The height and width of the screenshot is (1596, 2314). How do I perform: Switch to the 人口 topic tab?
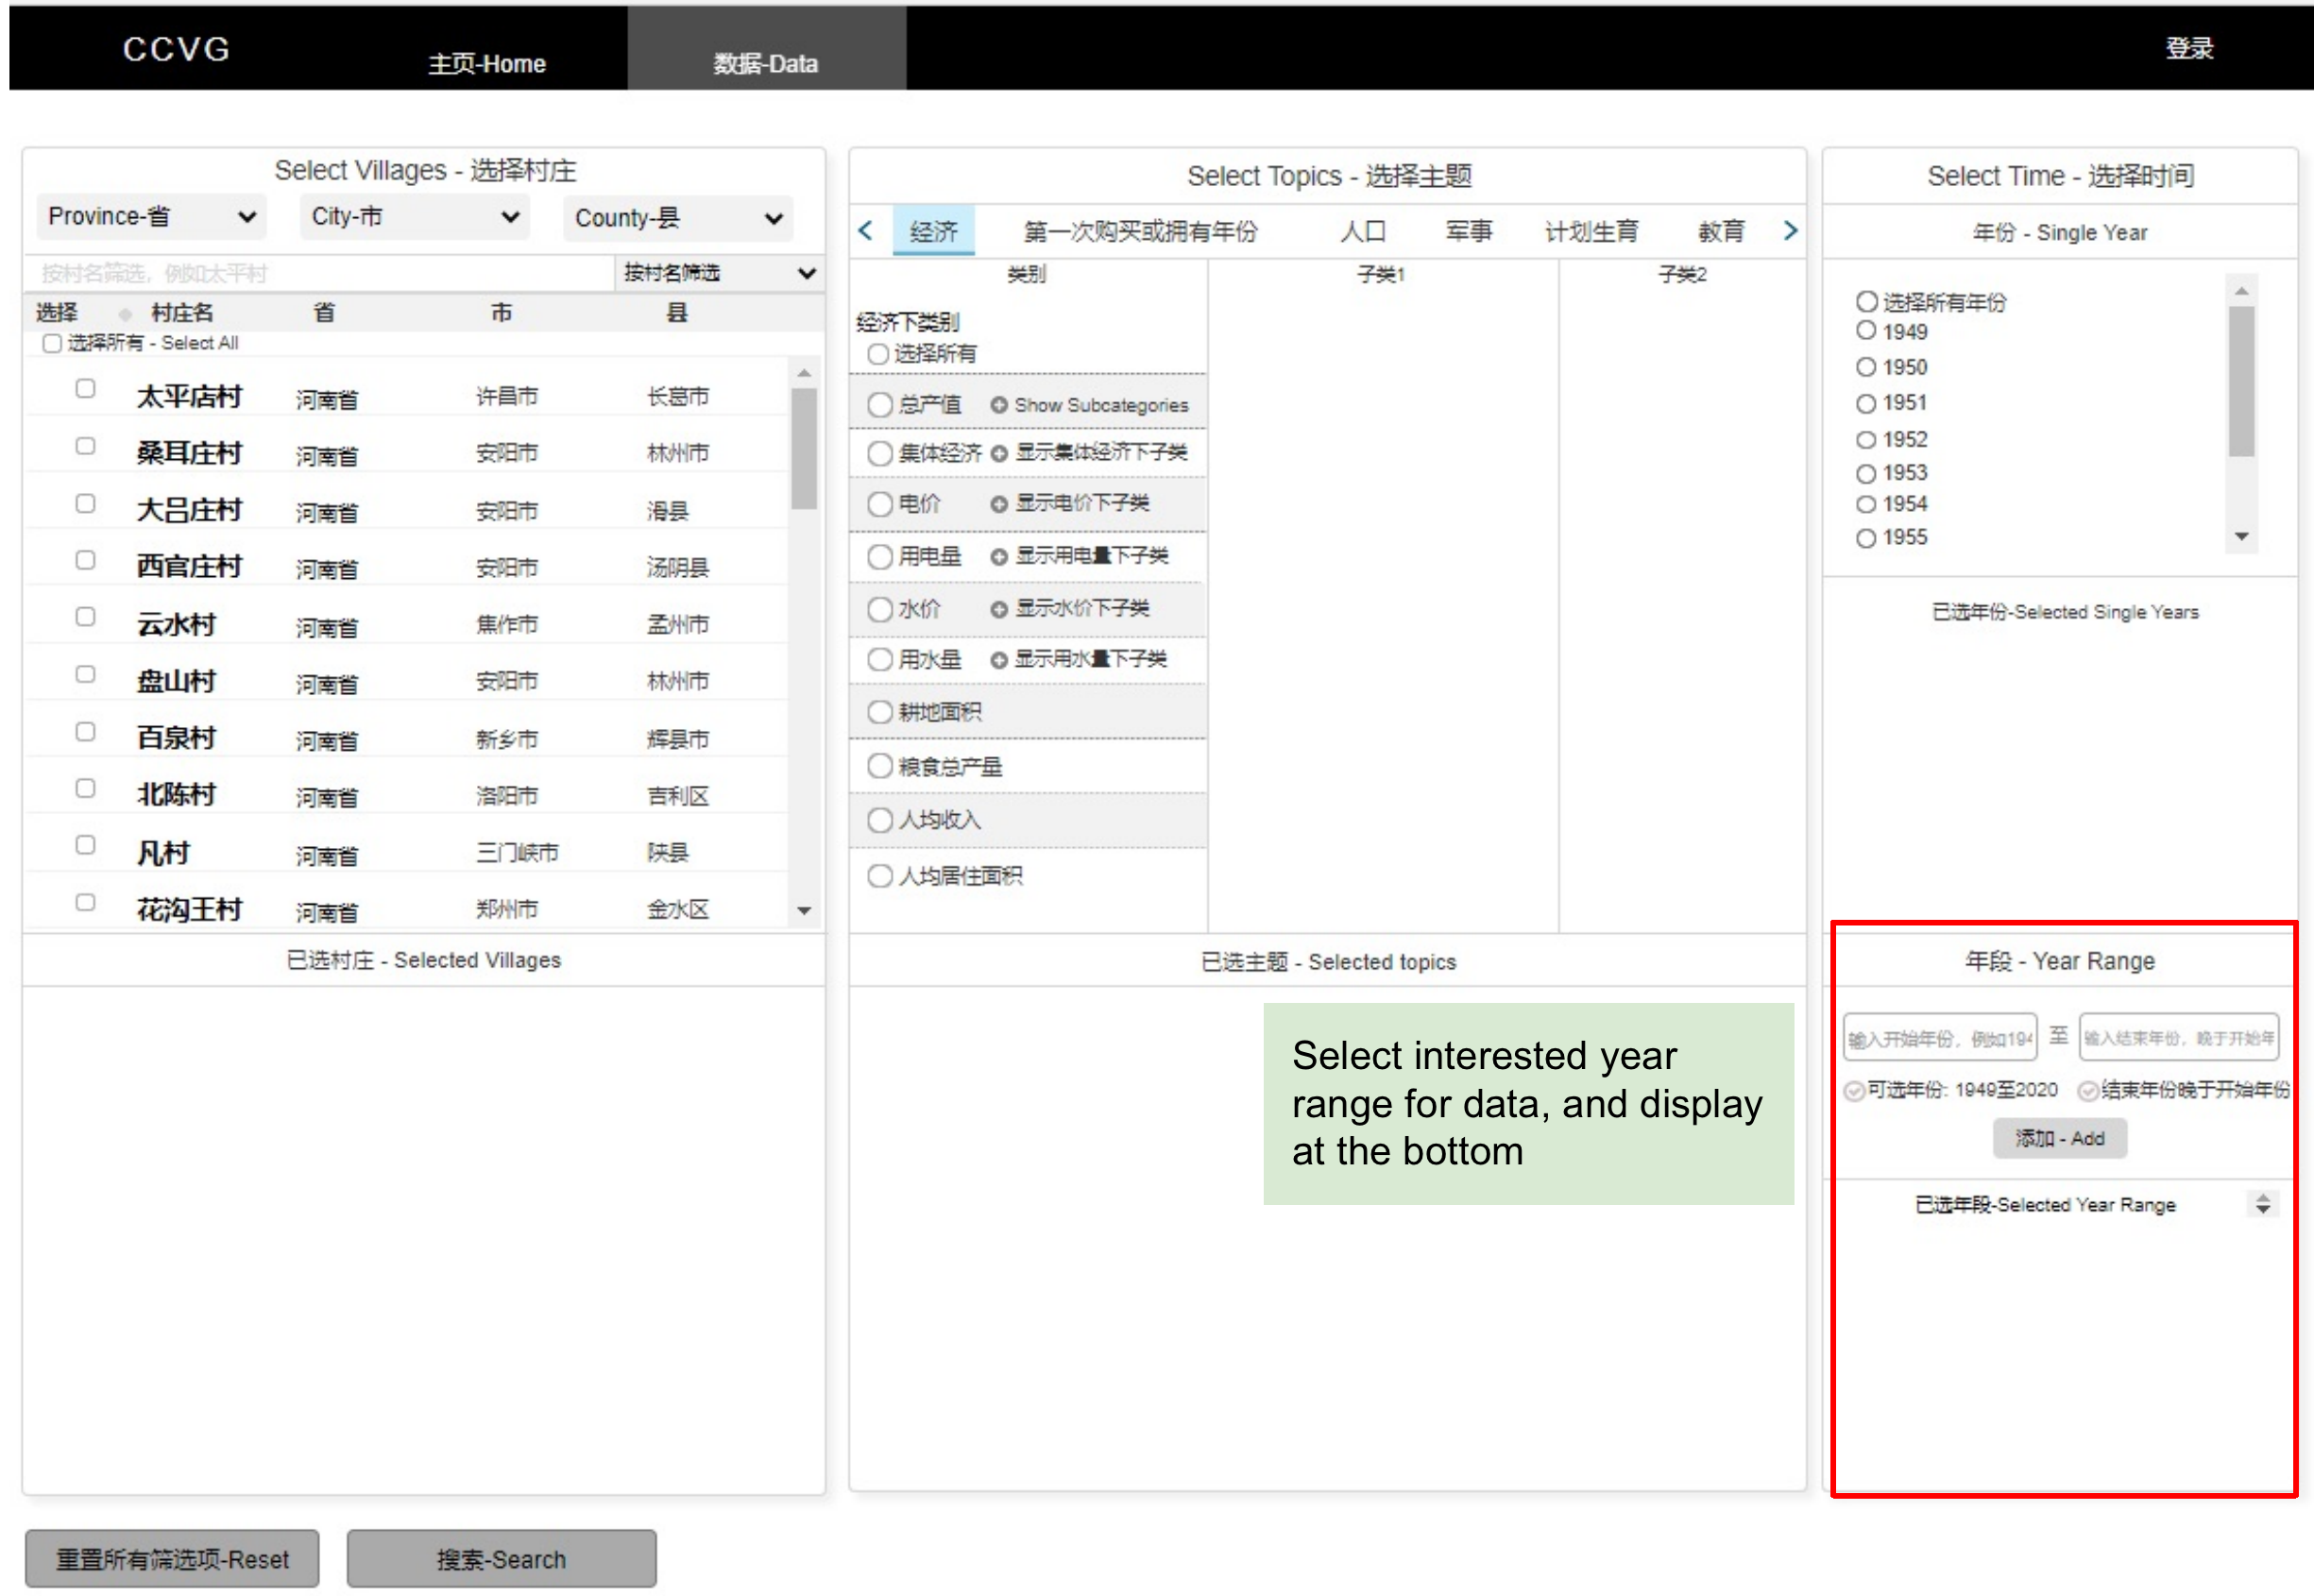pos(1362,232)
